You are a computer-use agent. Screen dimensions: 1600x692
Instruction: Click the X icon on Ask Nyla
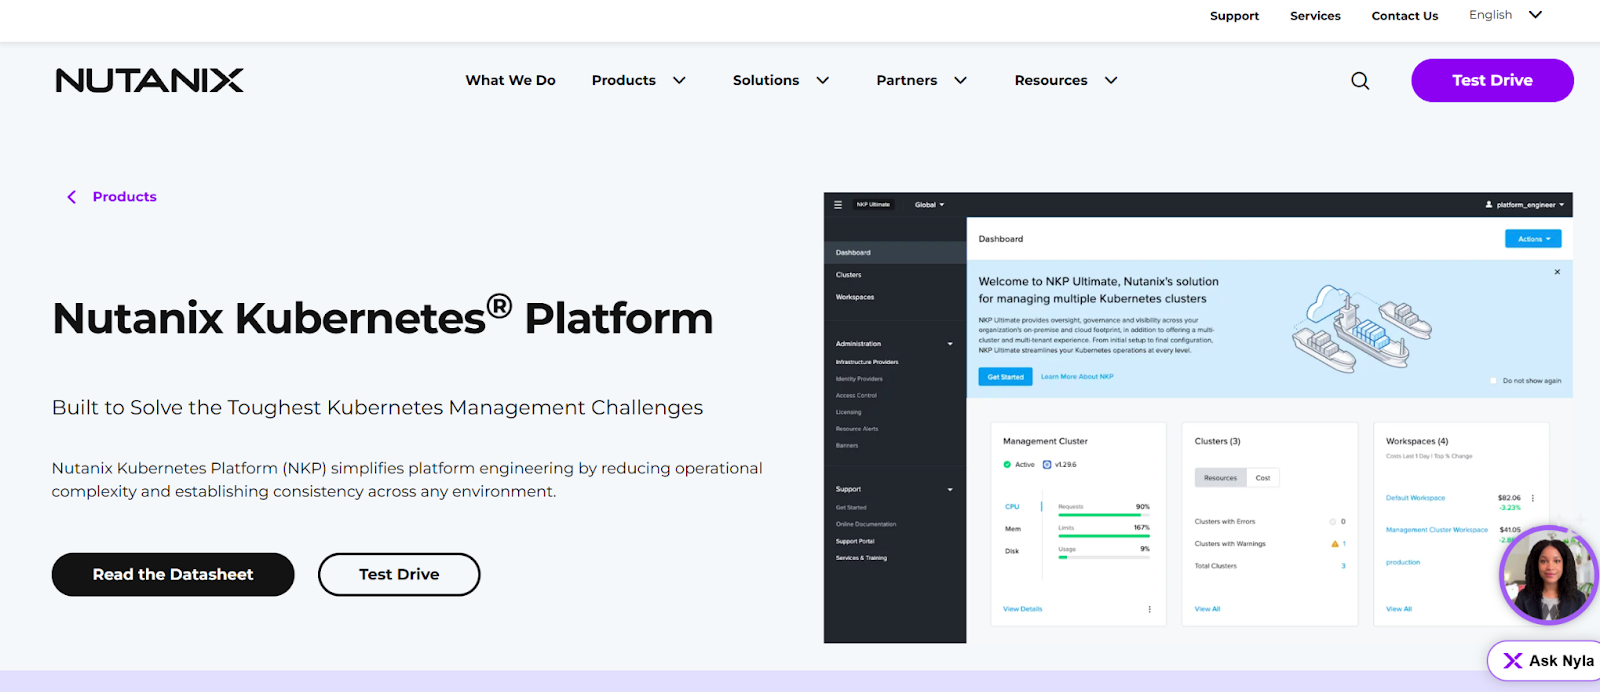coord(1513,661)
